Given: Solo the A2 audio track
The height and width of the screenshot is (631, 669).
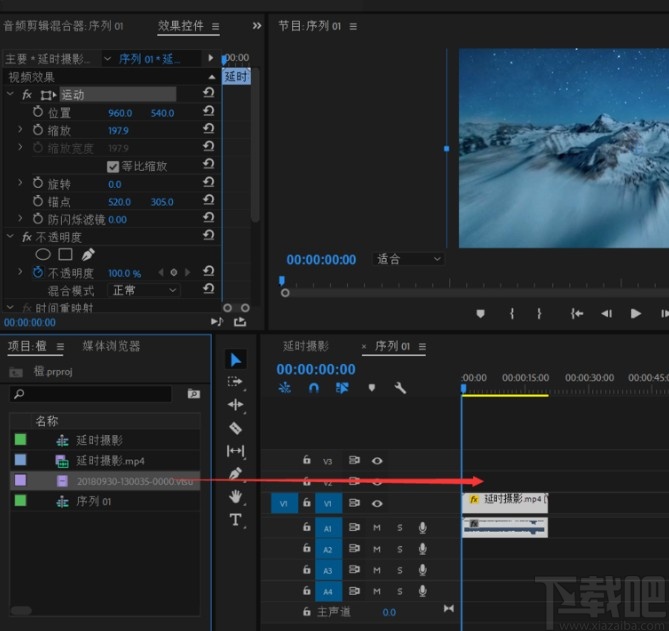Looking at the screenshot, I should click(400, 549).
